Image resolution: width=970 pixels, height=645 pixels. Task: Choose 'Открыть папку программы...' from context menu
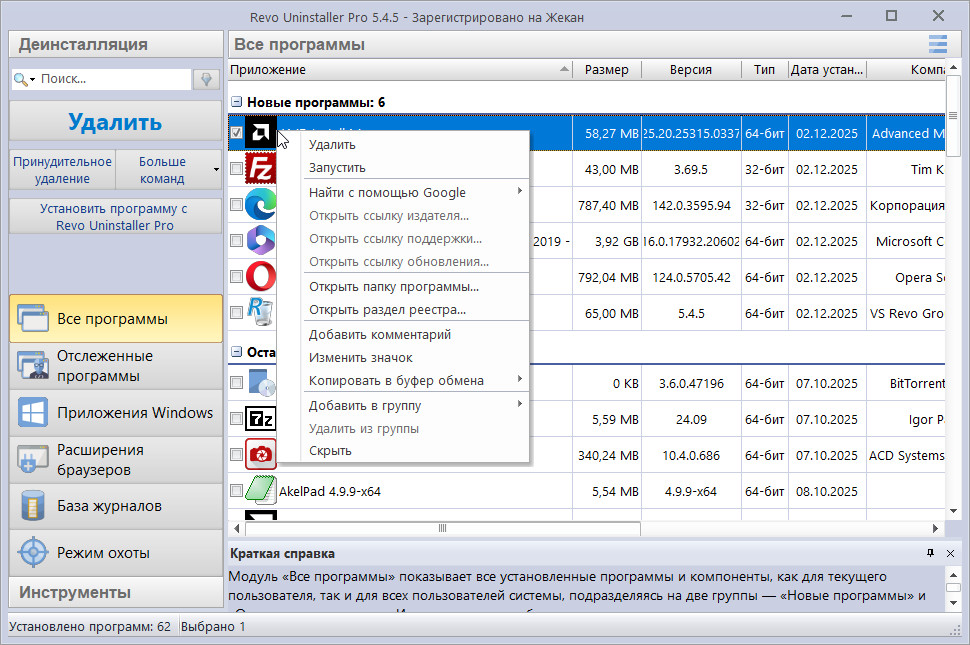tap(393, 287)
